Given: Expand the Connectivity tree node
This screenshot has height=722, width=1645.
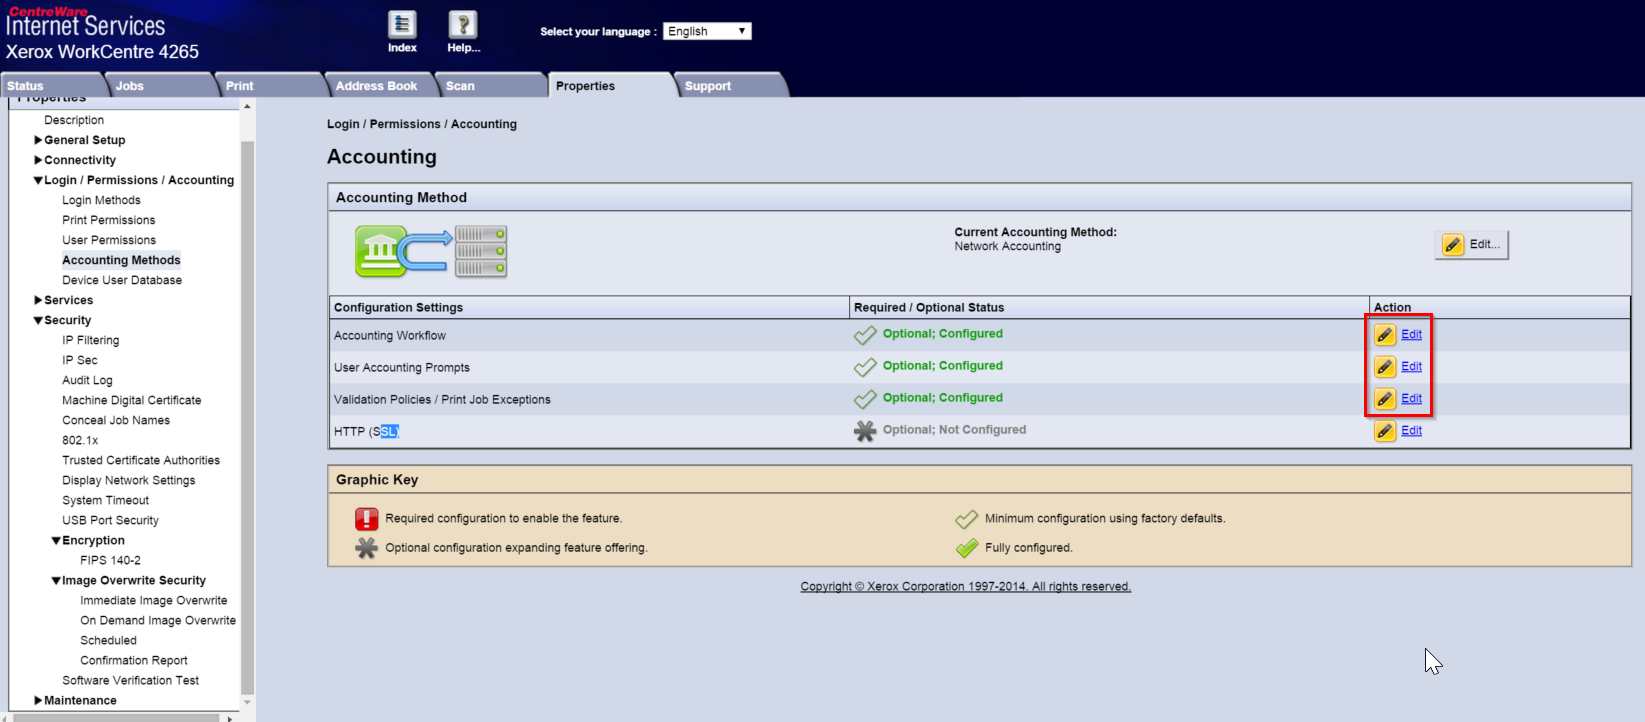Looking at the screenshot, I should (x=38, y=160).
